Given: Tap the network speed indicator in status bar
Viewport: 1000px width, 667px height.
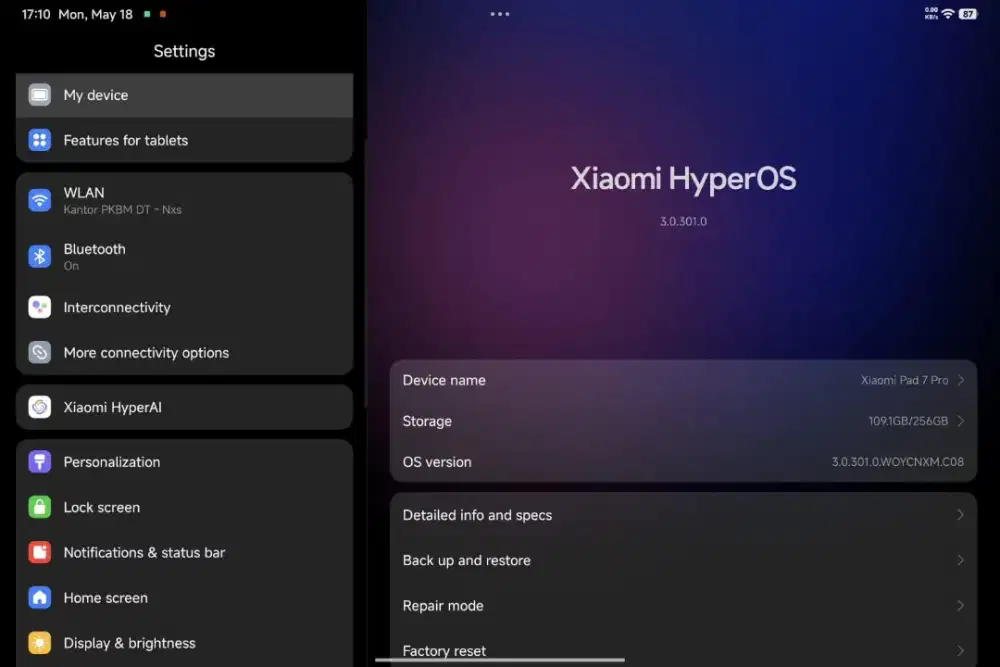Looking at the screenshot, I should coord(931,13).
